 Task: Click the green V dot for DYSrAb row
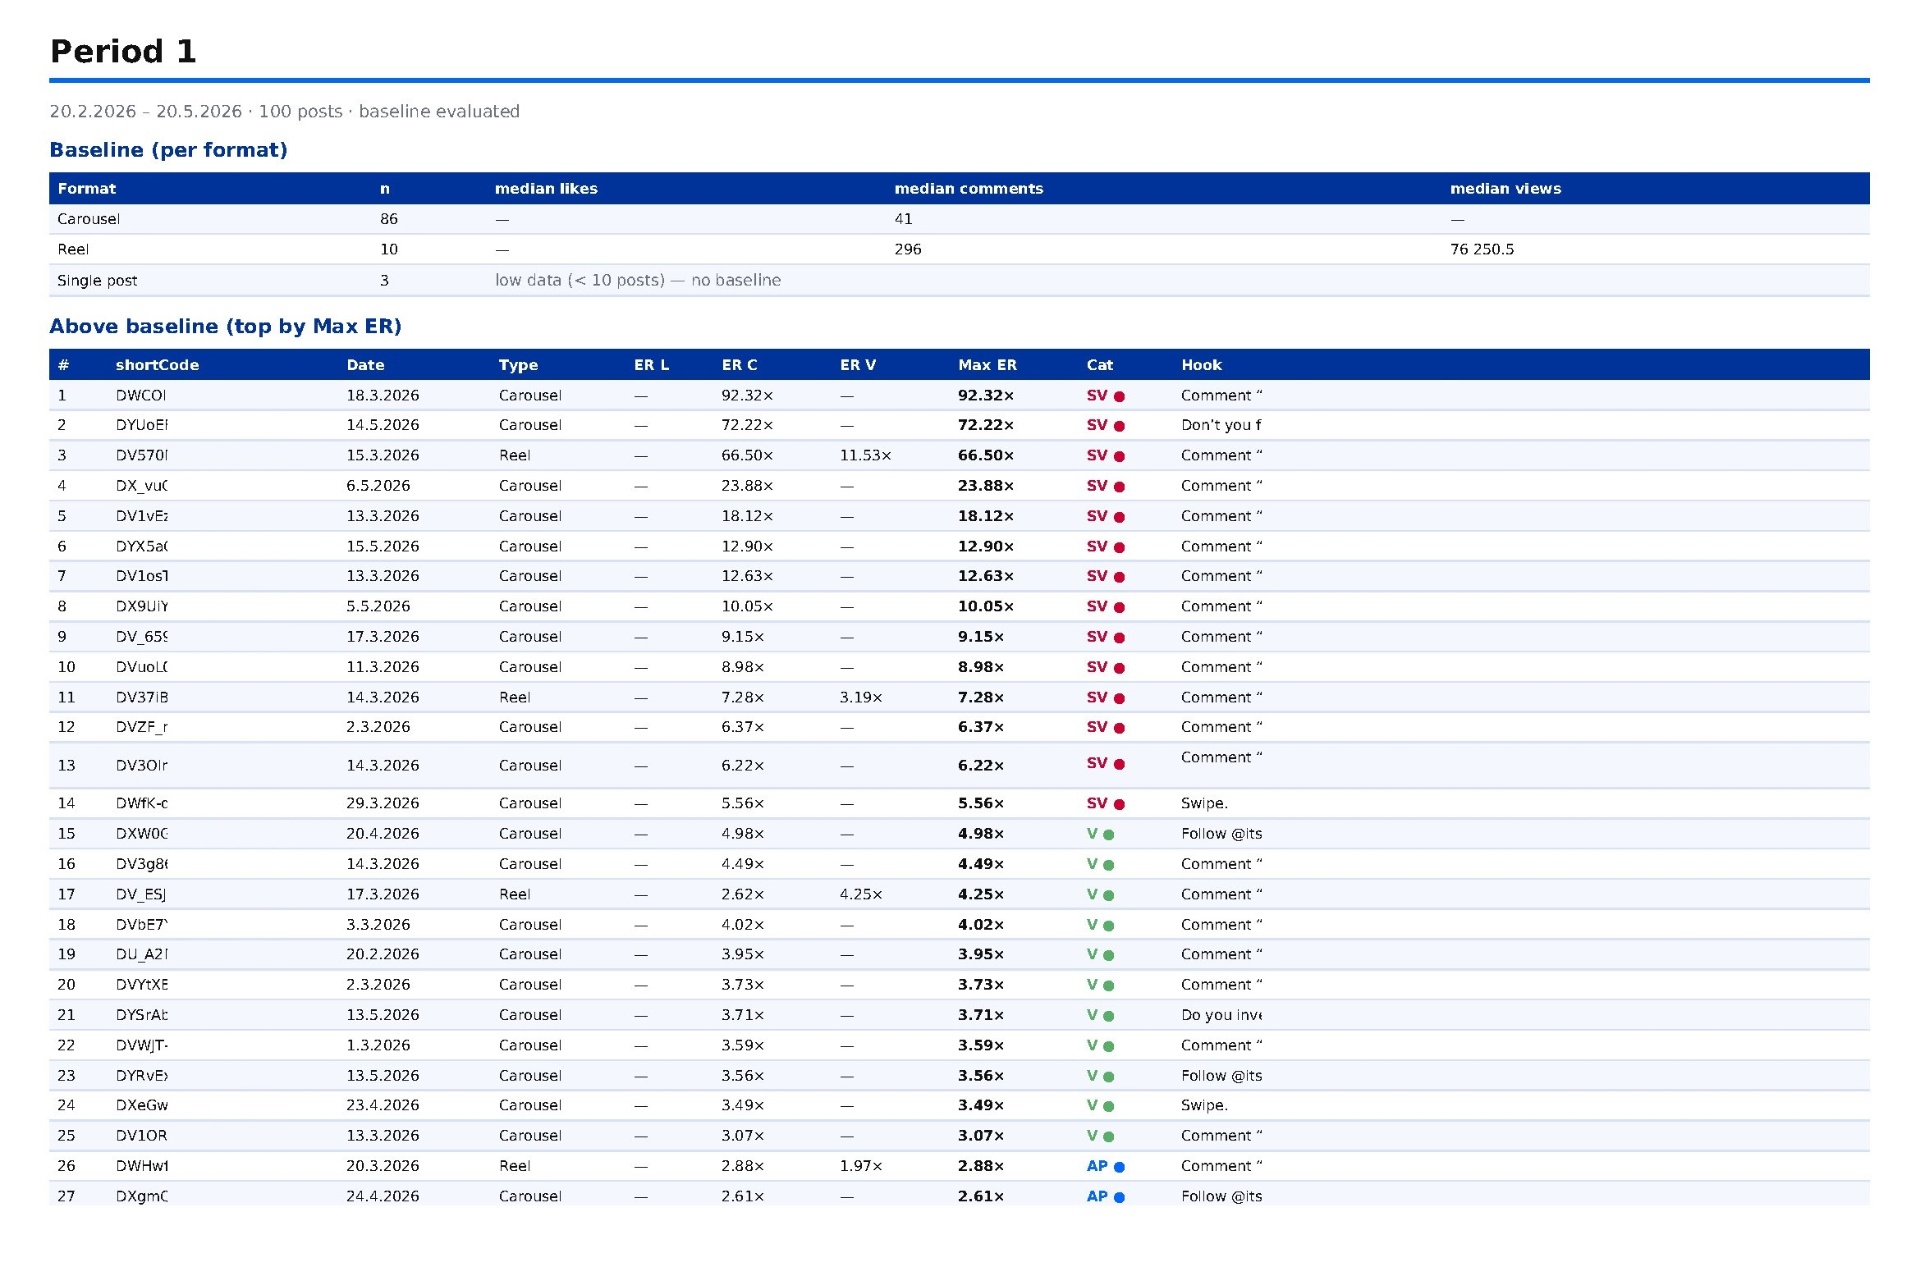tap(1108, 1016)
